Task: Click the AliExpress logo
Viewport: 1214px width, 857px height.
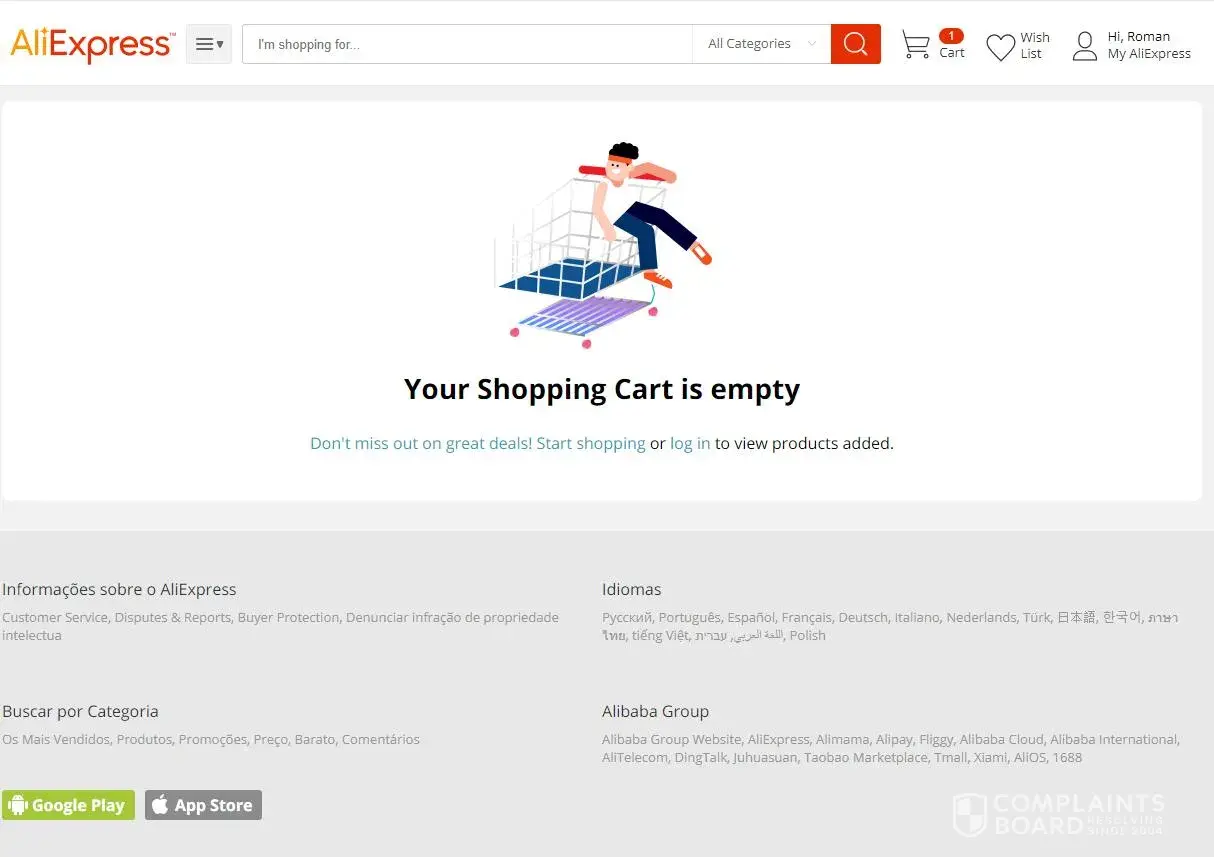Action: 92,45
